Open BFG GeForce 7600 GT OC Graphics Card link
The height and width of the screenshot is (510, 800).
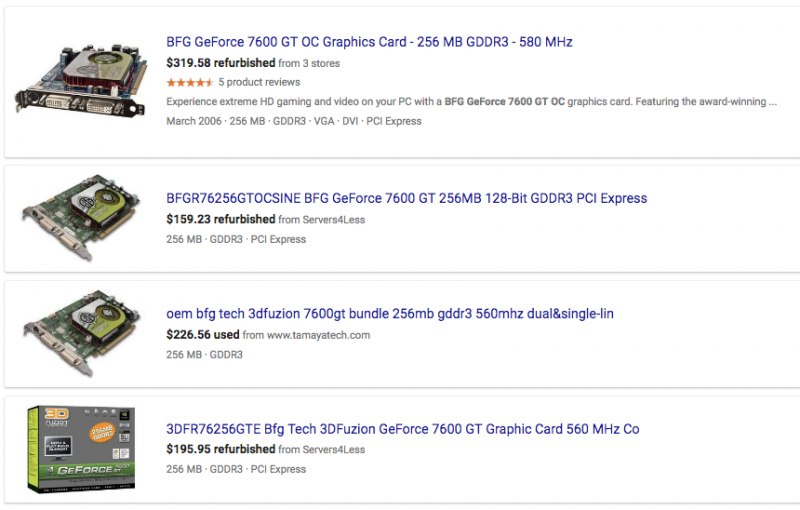pos(369,42)
